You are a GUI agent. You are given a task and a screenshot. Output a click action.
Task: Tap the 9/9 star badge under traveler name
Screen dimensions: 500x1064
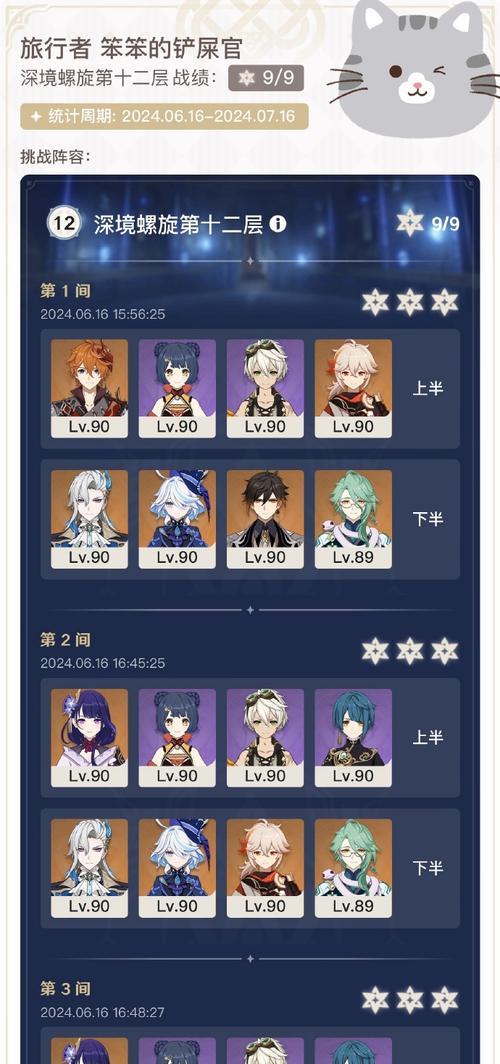266,78
